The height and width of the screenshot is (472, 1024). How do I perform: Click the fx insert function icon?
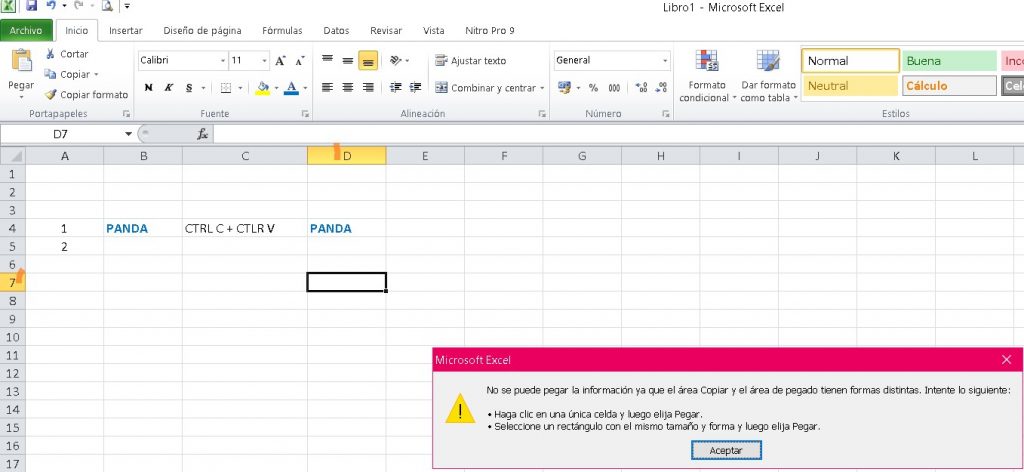point(202,134)
